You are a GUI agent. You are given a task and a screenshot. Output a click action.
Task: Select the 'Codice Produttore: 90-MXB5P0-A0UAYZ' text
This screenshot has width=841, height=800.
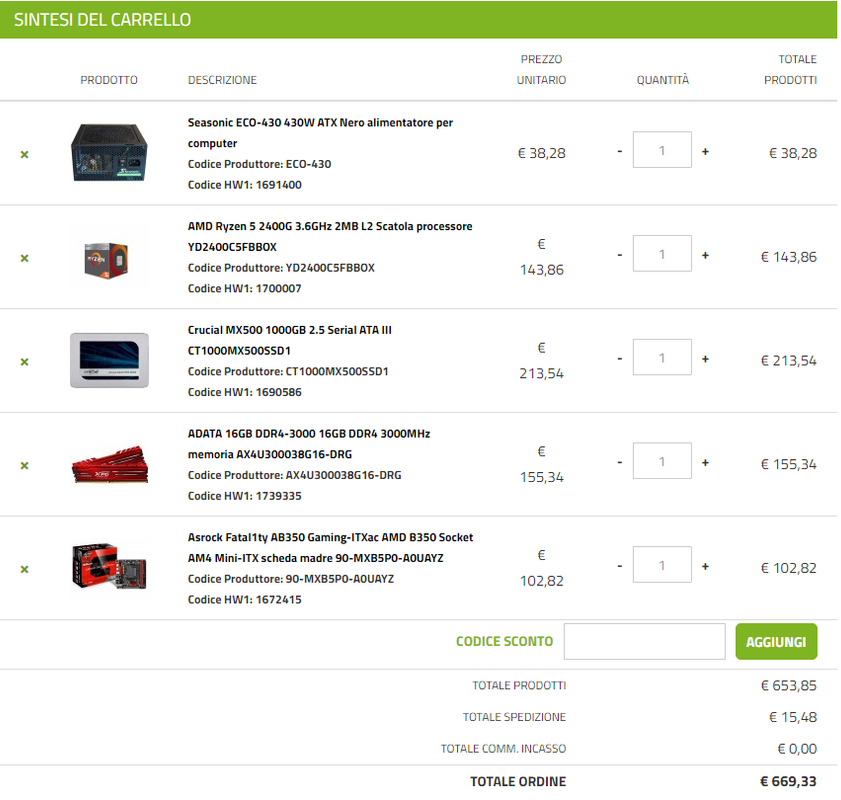click(291, 579)
